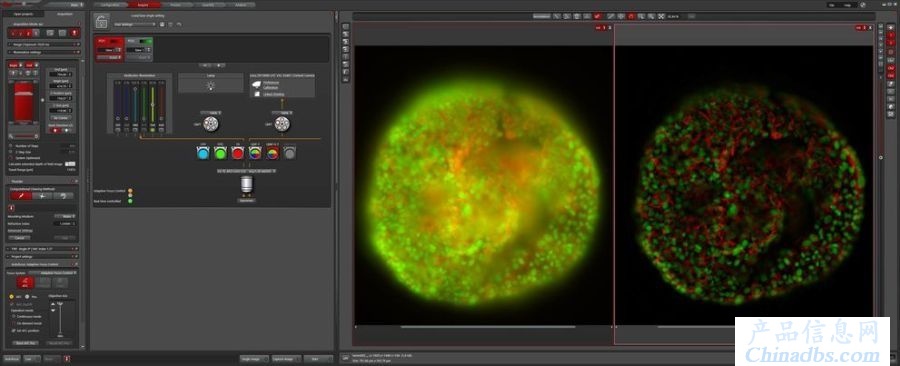Screen dimensions: 900x366
Task: Switch to the Analysis tab
Action: (239, 5)
